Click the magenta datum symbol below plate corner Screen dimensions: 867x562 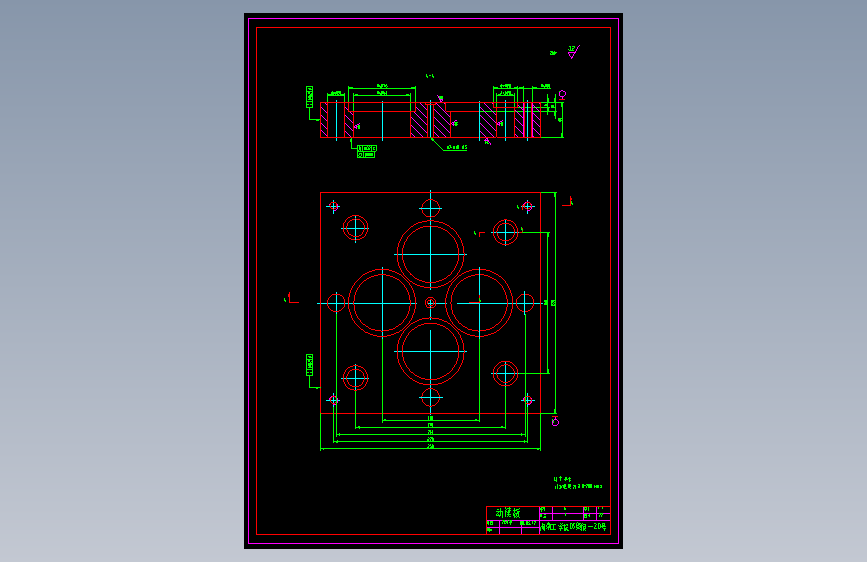555,422
